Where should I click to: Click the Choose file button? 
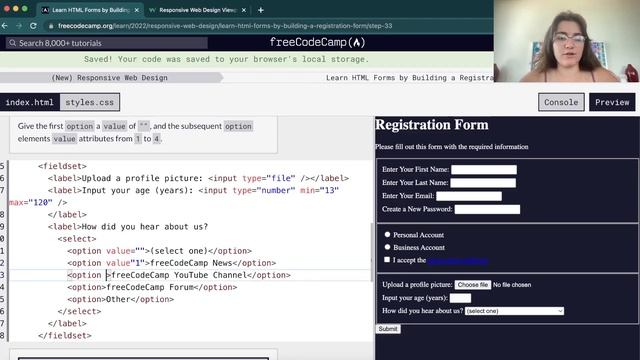pyautogui.click(x=473, y=284)
